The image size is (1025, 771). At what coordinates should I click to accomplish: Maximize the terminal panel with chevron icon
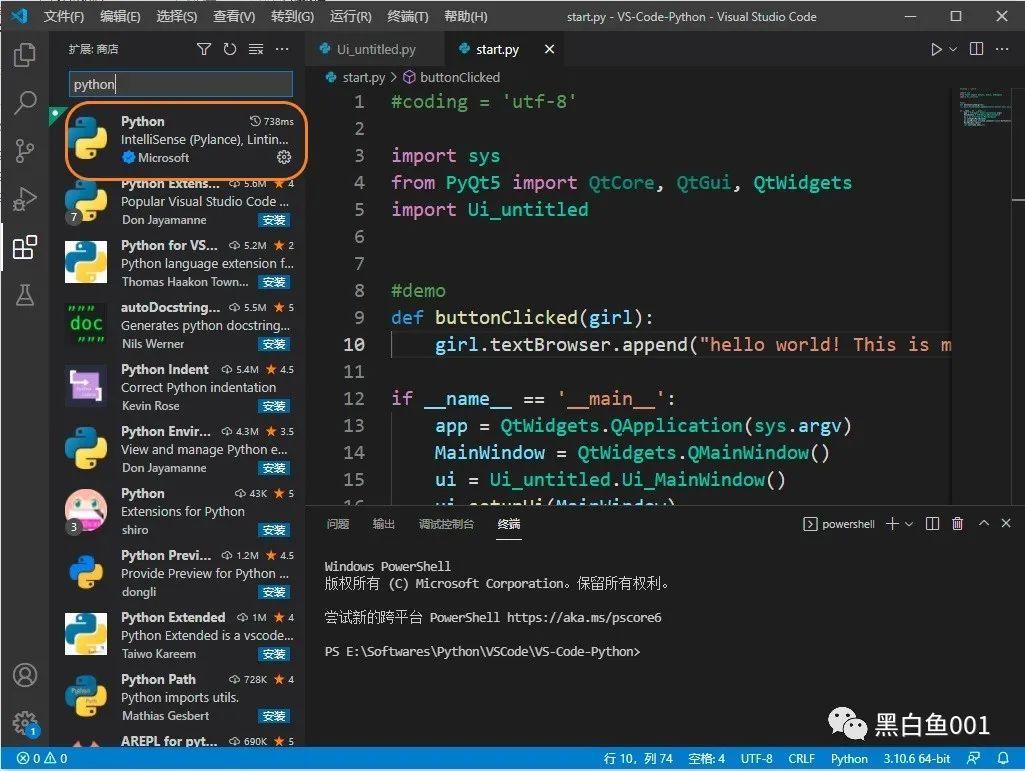point(983,523)
